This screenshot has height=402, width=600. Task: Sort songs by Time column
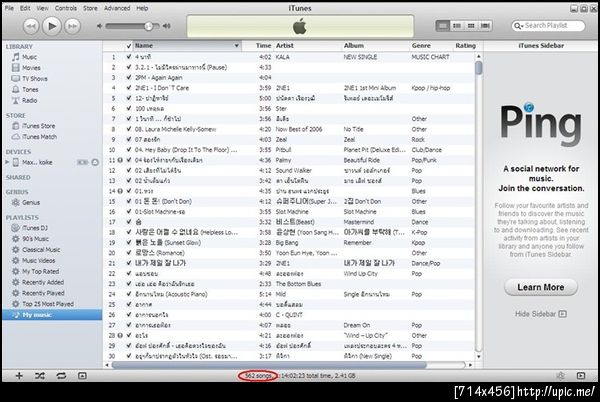pyautogui.click(x=263, y=46)
